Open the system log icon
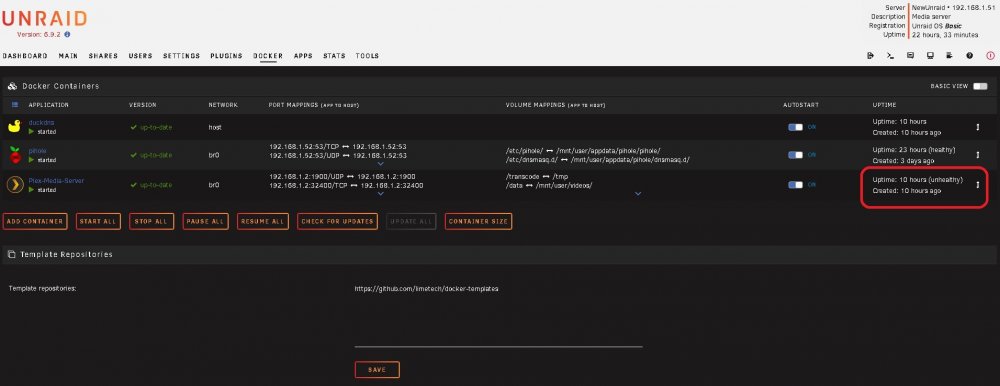 point(950,56)
